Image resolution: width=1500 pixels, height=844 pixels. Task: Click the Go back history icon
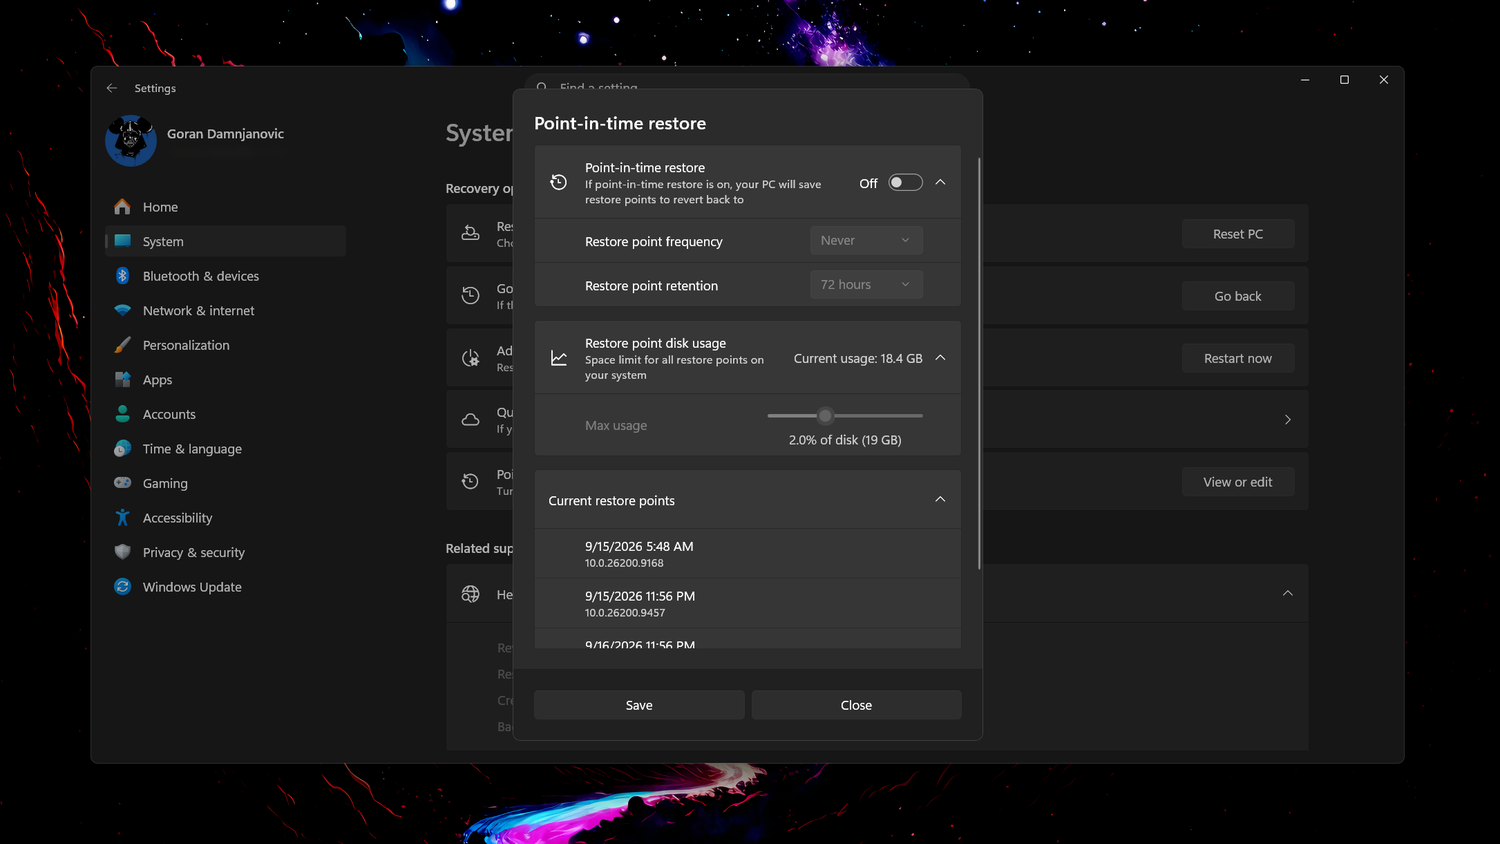point(470,295)
